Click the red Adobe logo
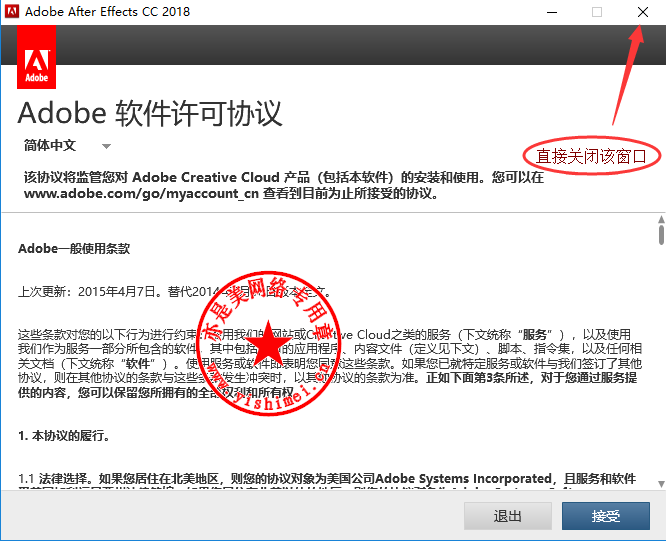The width and height of the screenshot is (666, 541). coord(37,57)
